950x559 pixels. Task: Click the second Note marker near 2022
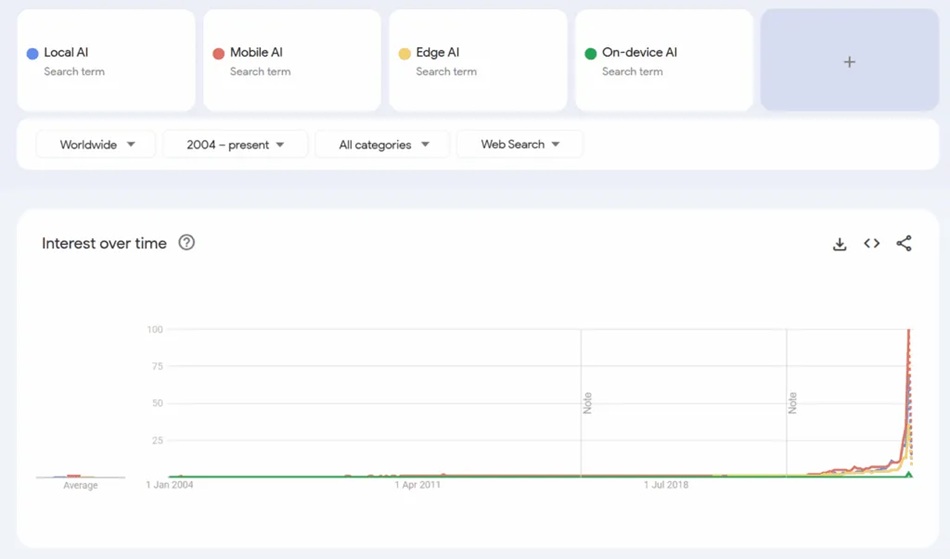click(x=792, y=403)
